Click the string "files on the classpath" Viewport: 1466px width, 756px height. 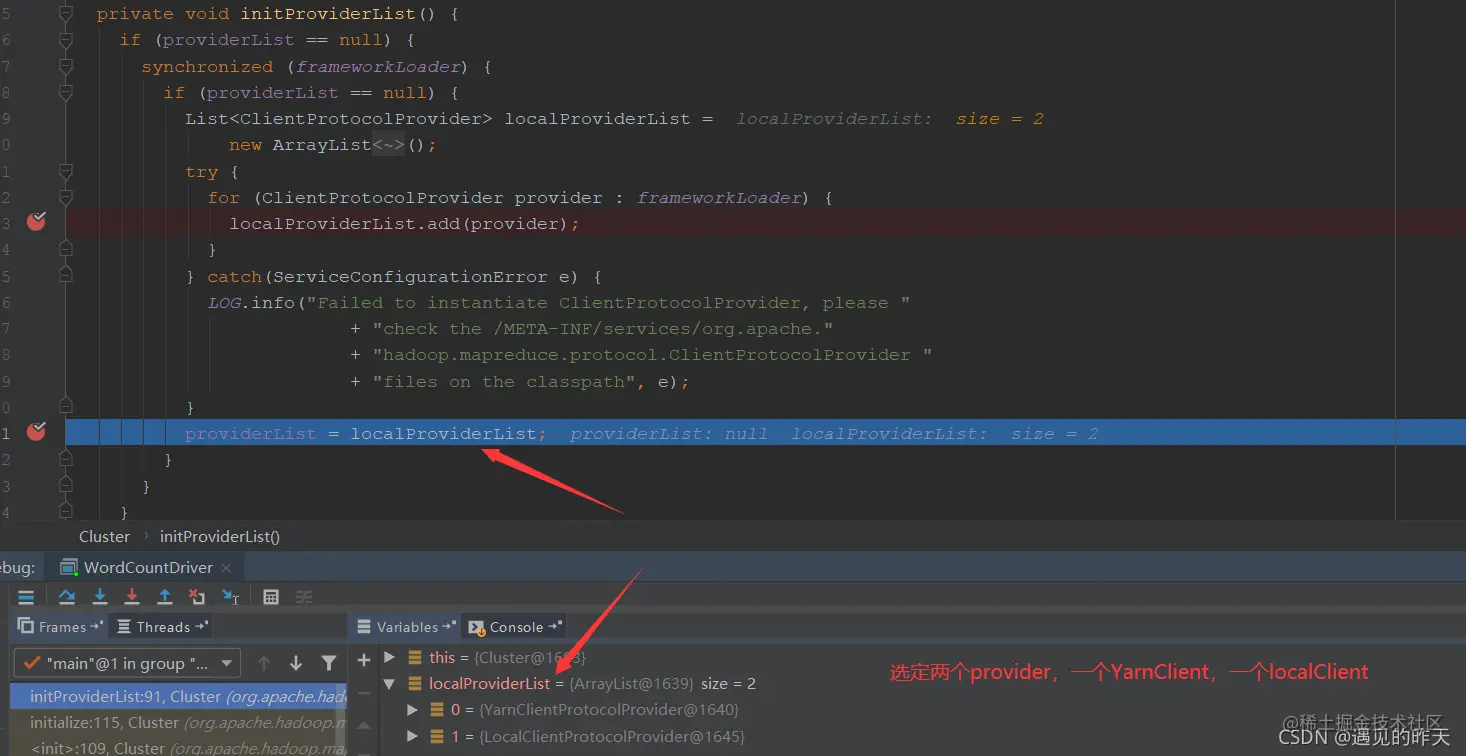(502, 382)
